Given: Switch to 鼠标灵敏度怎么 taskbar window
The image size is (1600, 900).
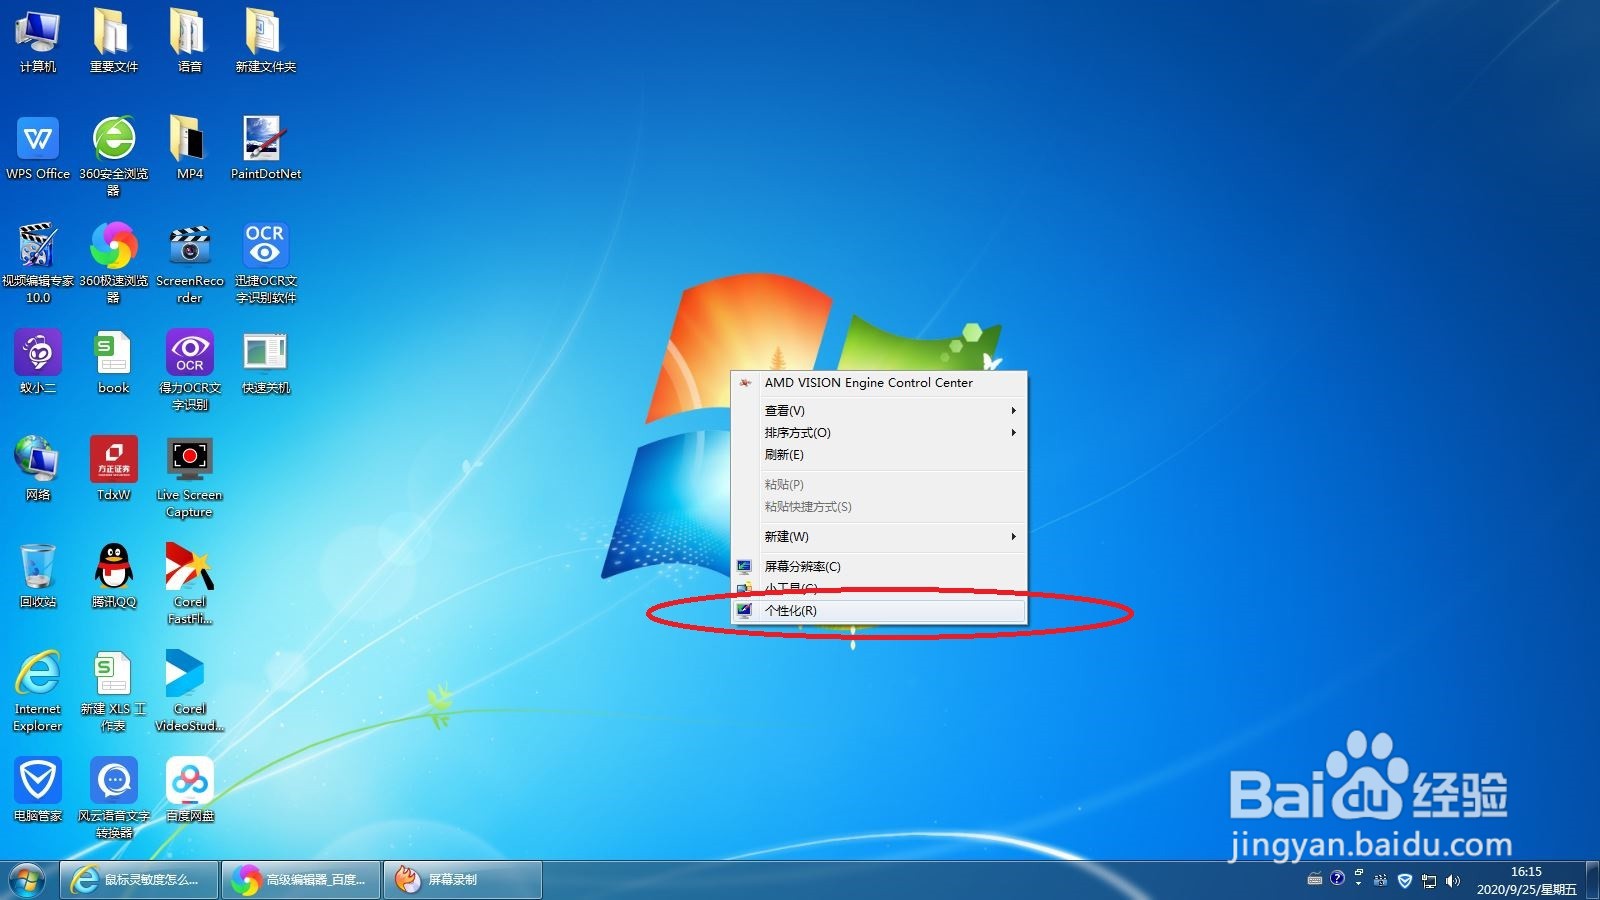Looking at the screenshot, I should click(x=139, y=880).
